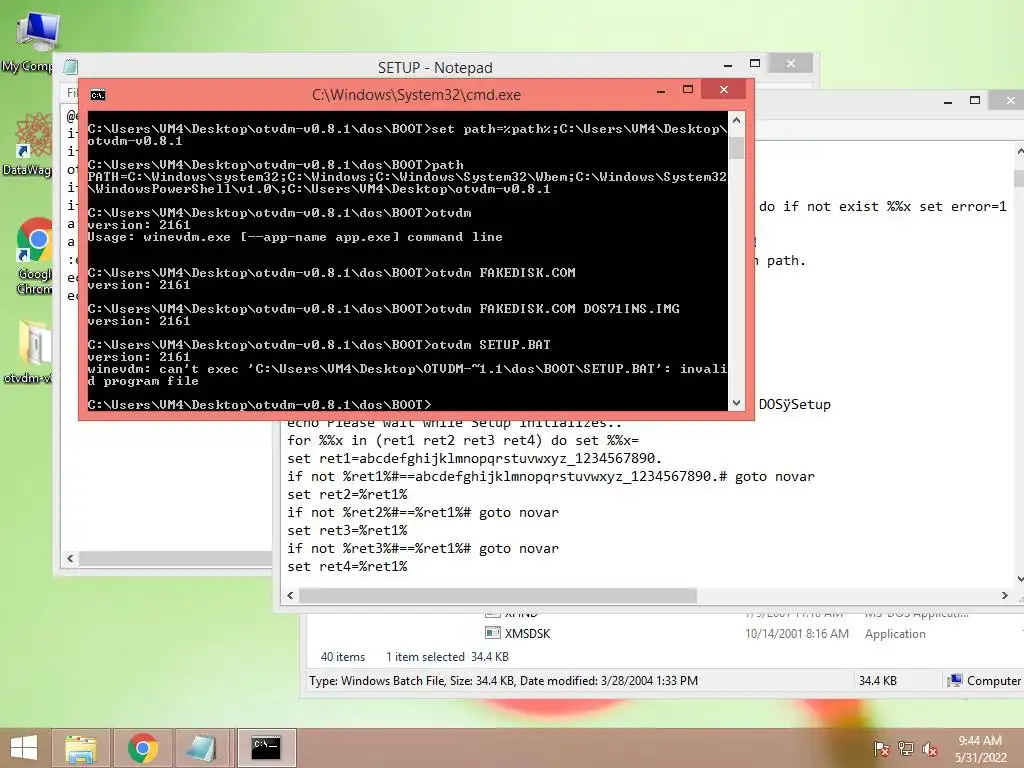Switch to cmd.exe taskbar button

[x=266, y=748]
